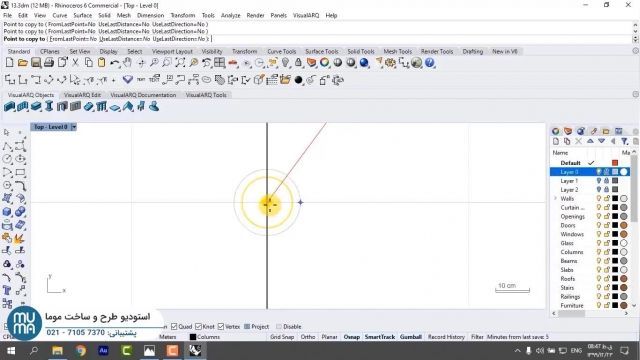The height and width of the screenshot is (360, 640).
Task: Expand the Walls layer tree arrow
Action: point(555,199)
